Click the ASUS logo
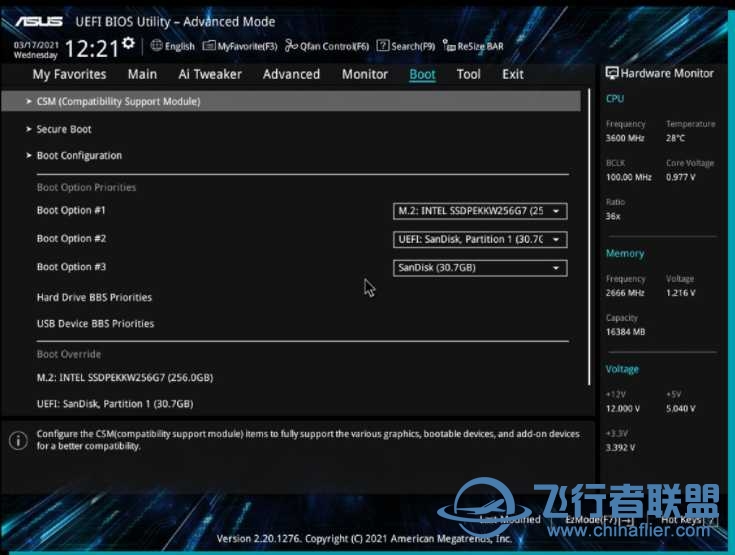 point(39,22)
